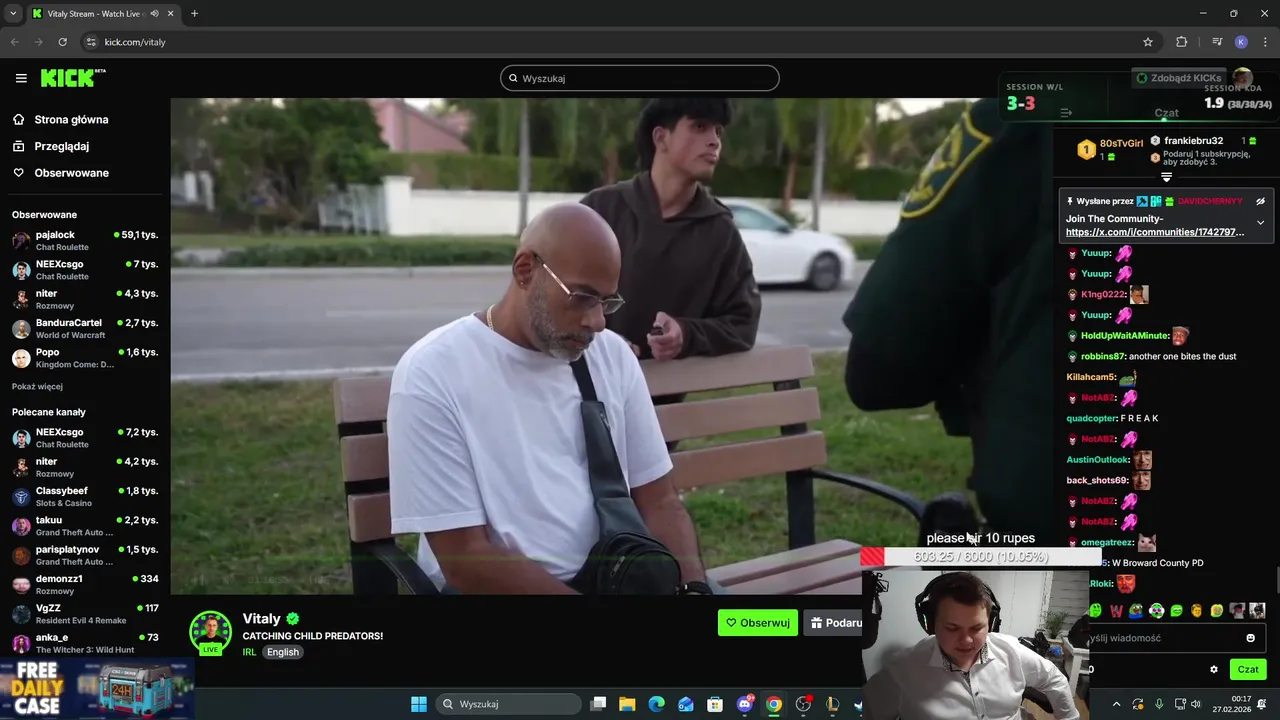This screenshot has width=1280, height=720.
Task: Click the Podaruj gift subs button
Action: point(835,623)
